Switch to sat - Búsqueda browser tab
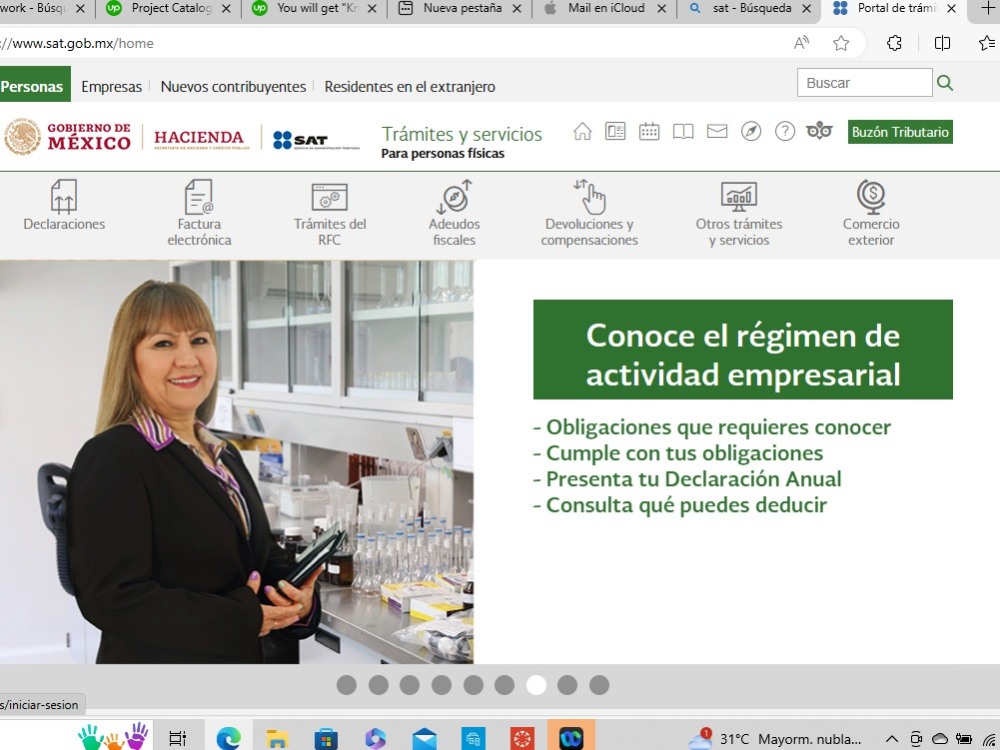Viewport: 1000px width, 750px height. click(x=751, y=8)
